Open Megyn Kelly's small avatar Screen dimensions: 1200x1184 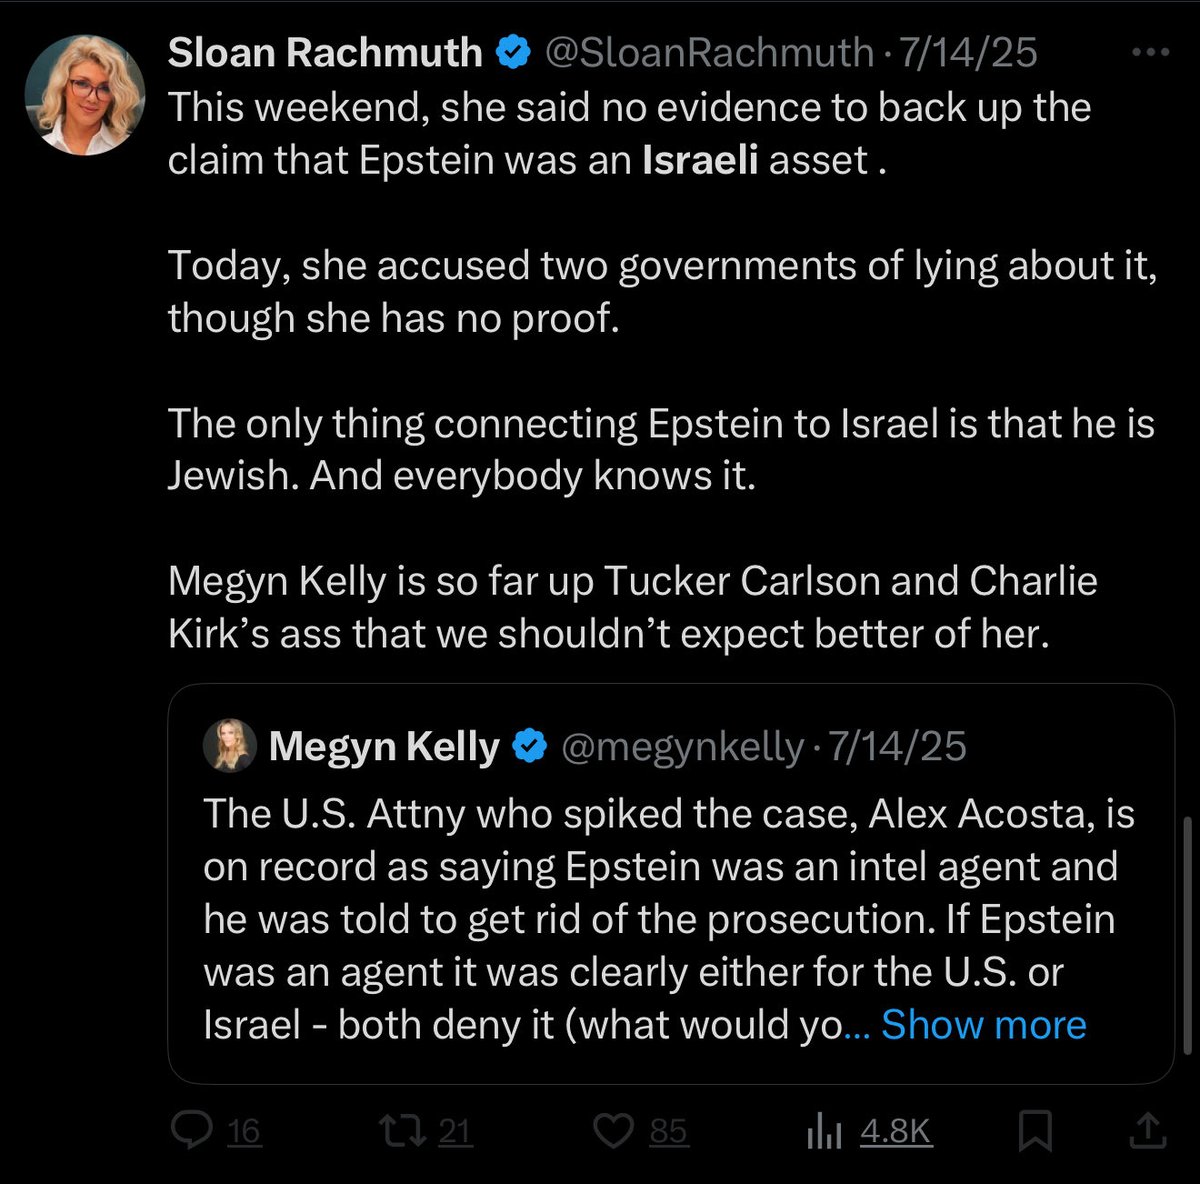click(x=230, y=747)
